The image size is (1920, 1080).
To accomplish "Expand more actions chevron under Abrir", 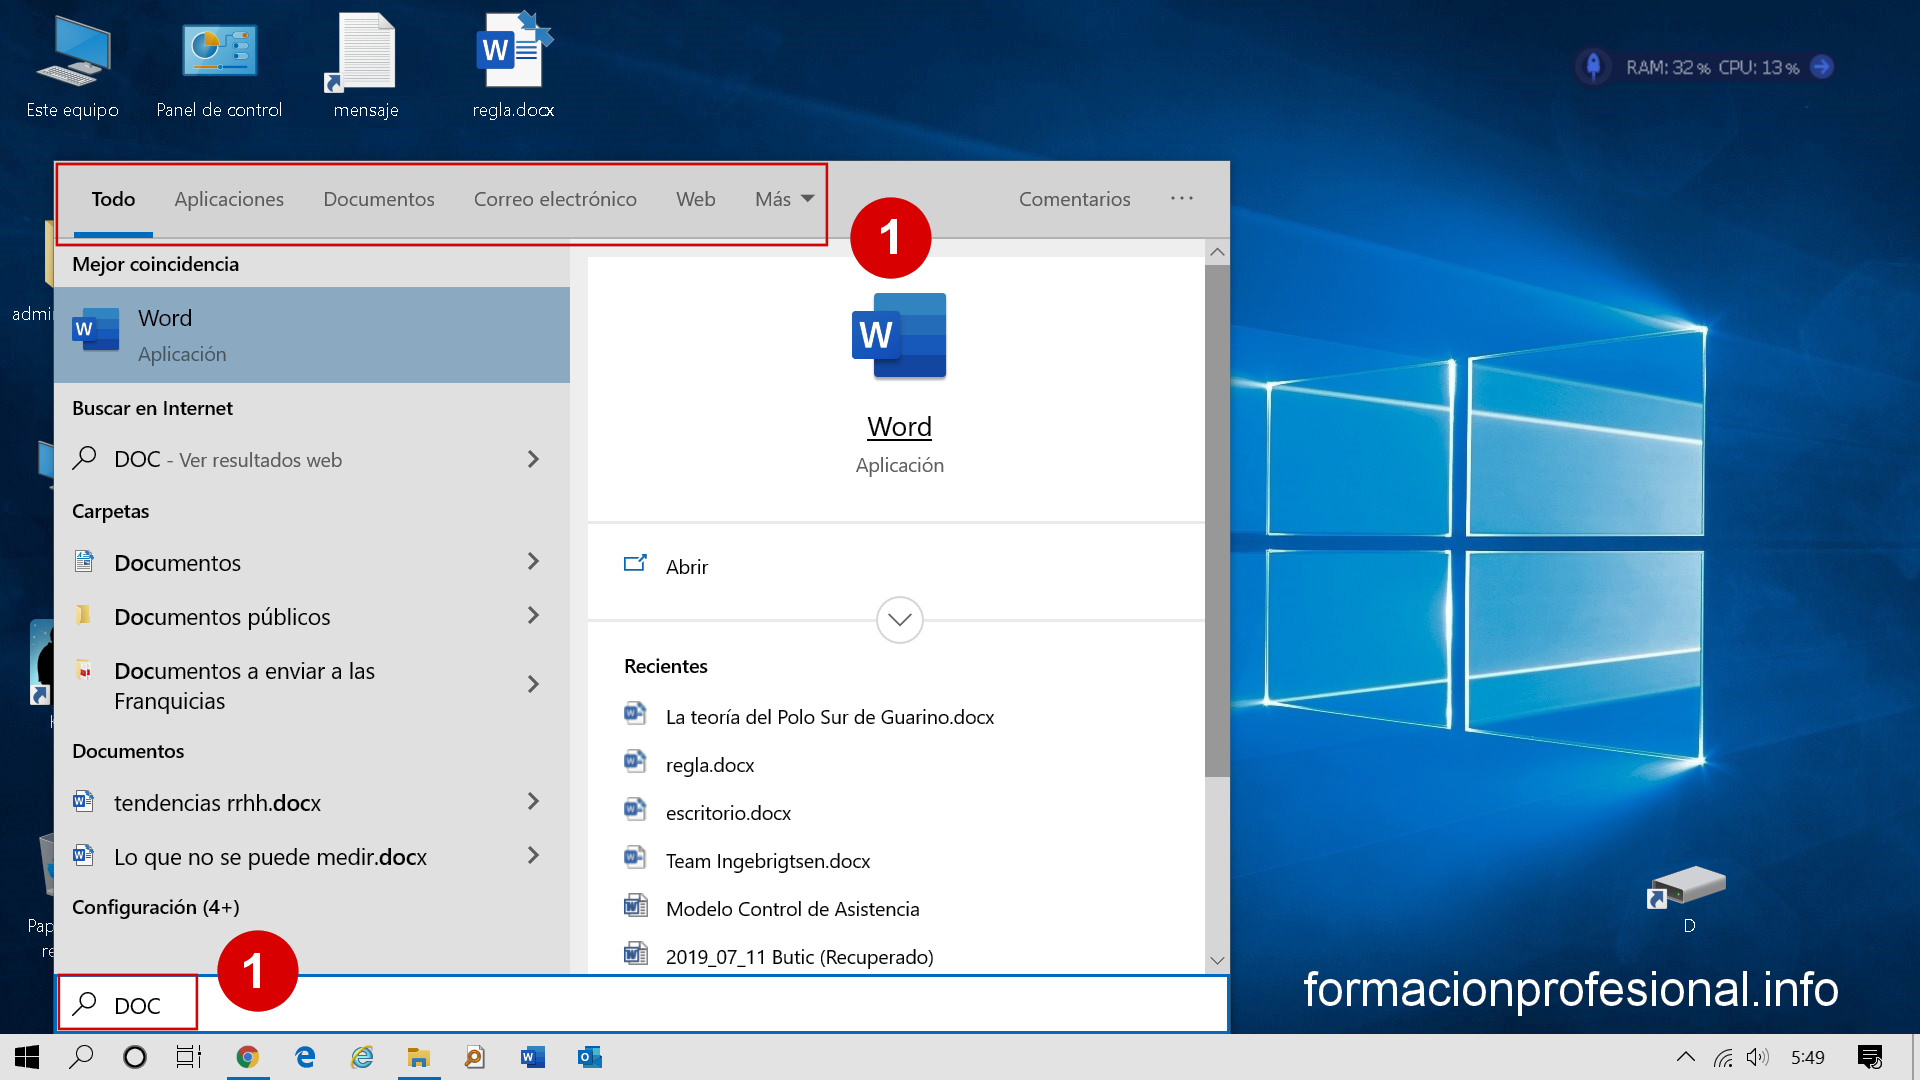I will point(899,620).
